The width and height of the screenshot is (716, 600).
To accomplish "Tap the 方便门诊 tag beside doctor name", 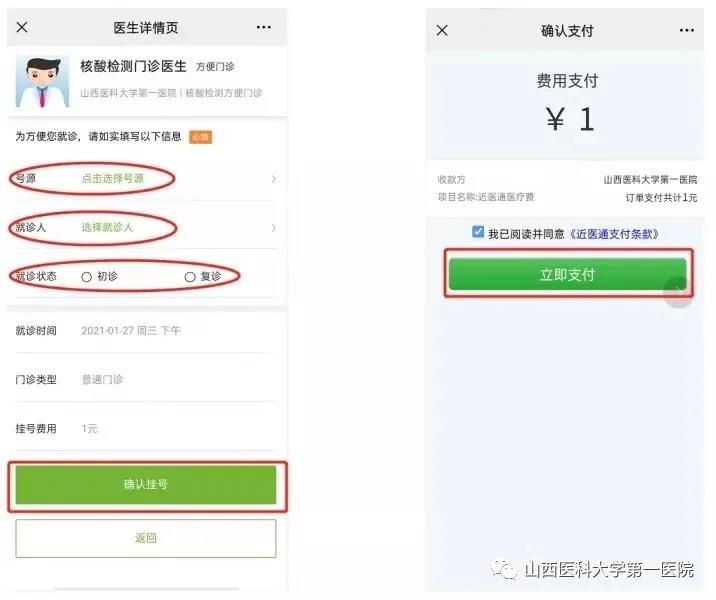I will (x=215, y=67).
